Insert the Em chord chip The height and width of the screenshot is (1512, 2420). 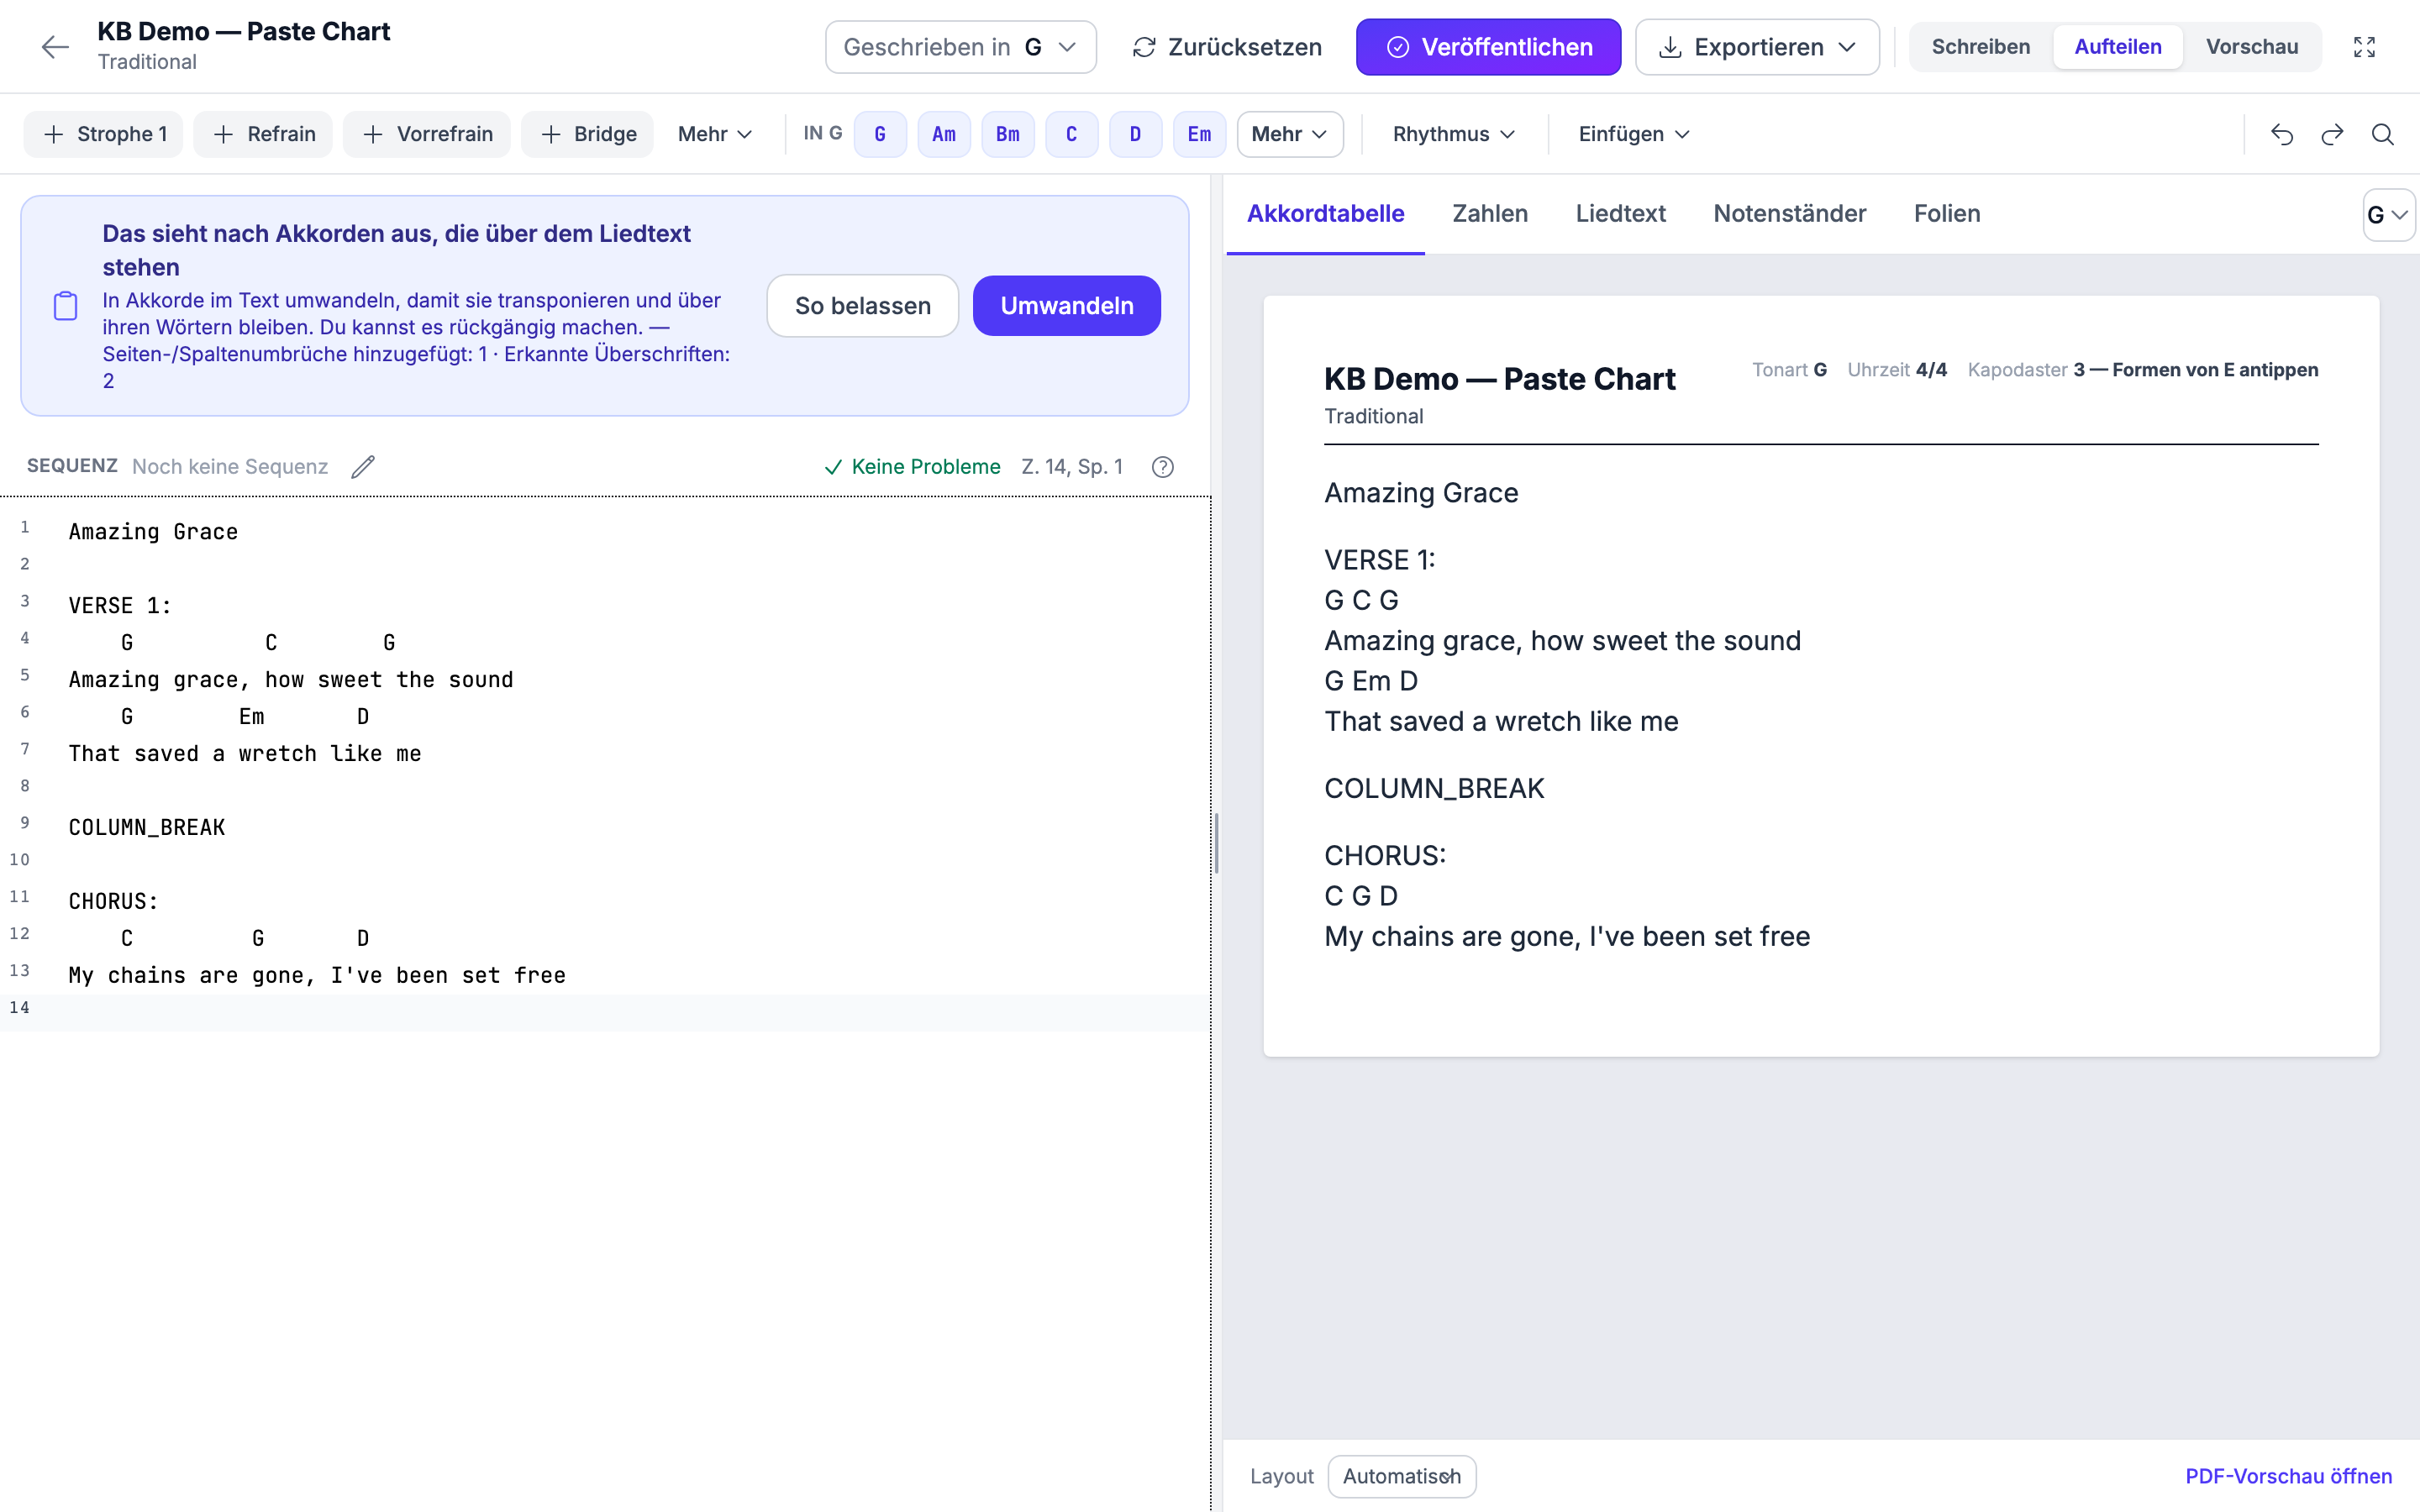[x=1199, y=134]
